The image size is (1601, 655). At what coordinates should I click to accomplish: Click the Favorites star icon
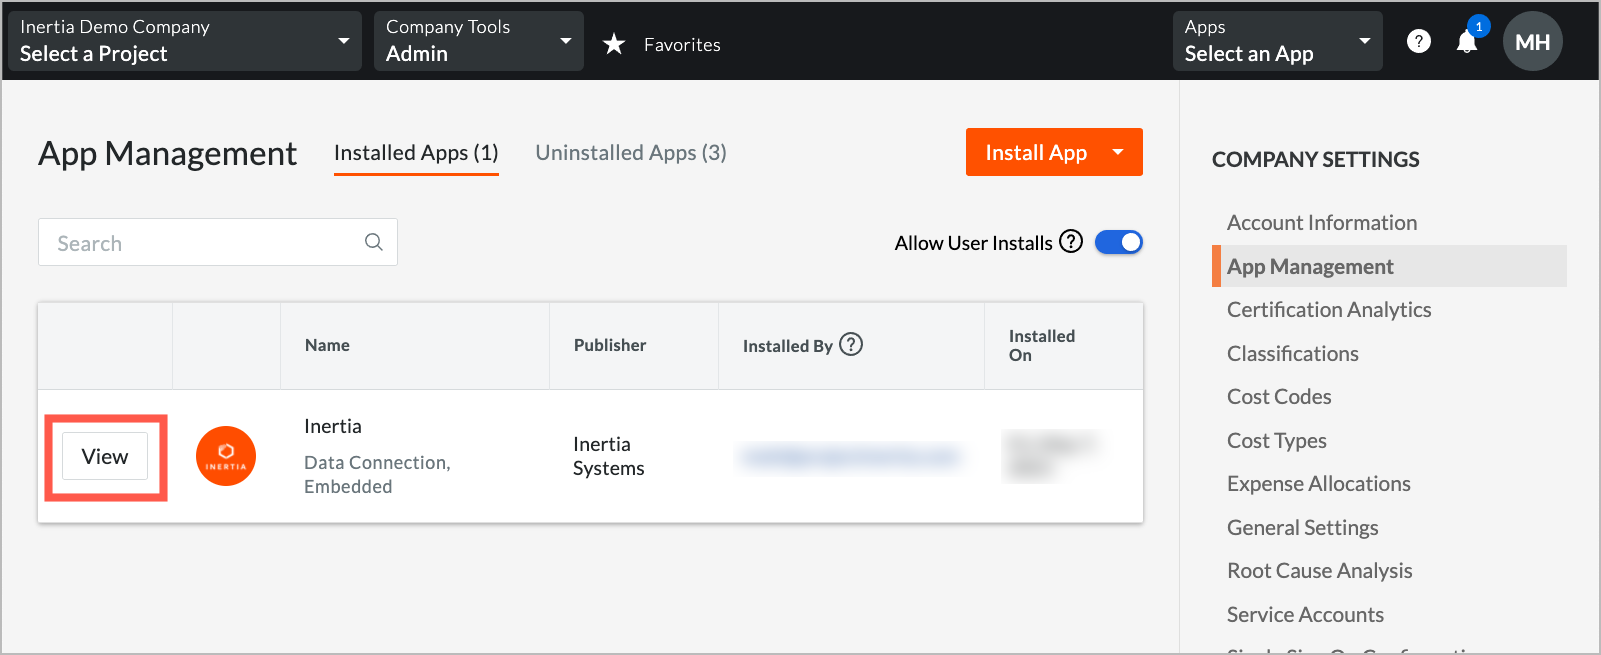click(x=614, y=44)
